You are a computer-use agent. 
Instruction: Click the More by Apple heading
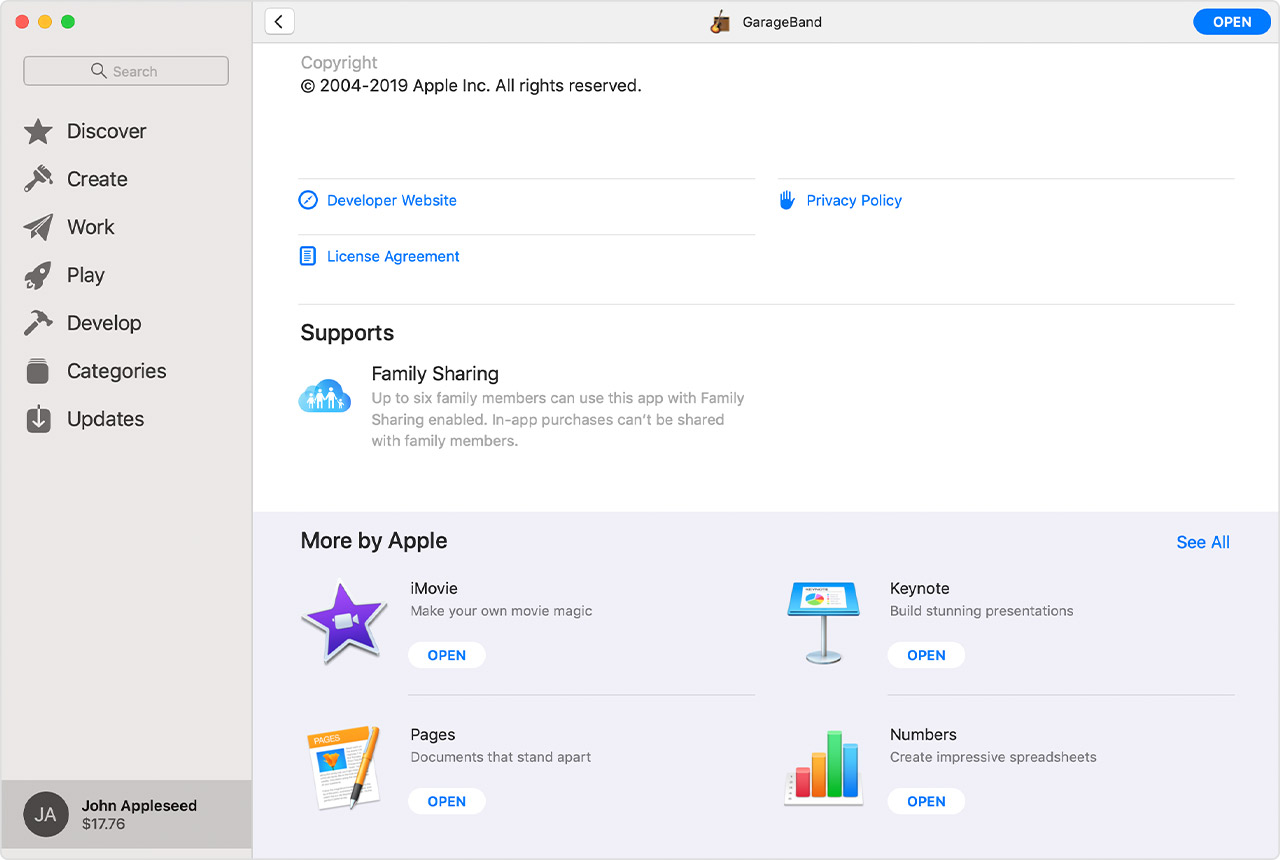click(x=374, y=541)
